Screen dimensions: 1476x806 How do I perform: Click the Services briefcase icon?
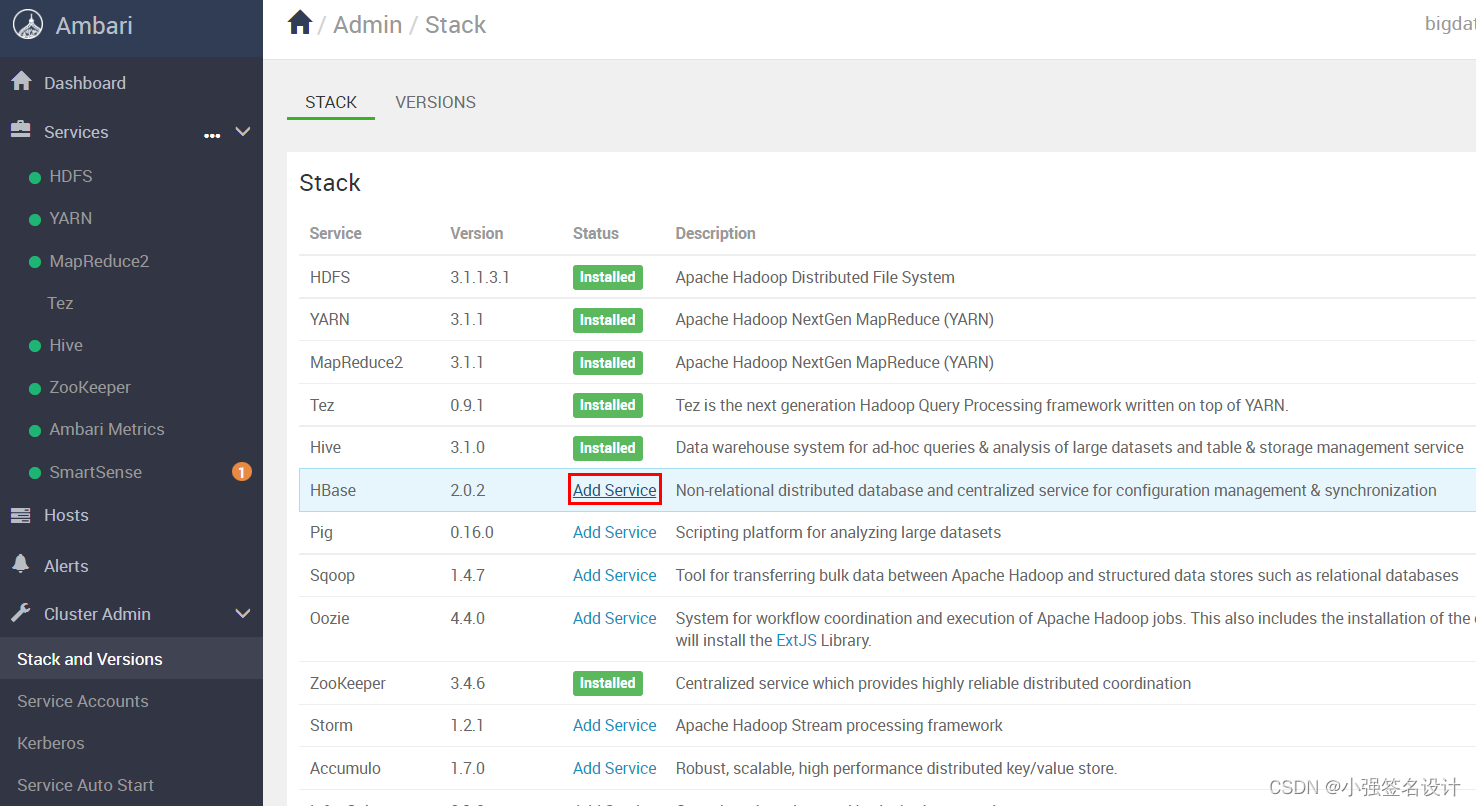[x=21, y=131]
